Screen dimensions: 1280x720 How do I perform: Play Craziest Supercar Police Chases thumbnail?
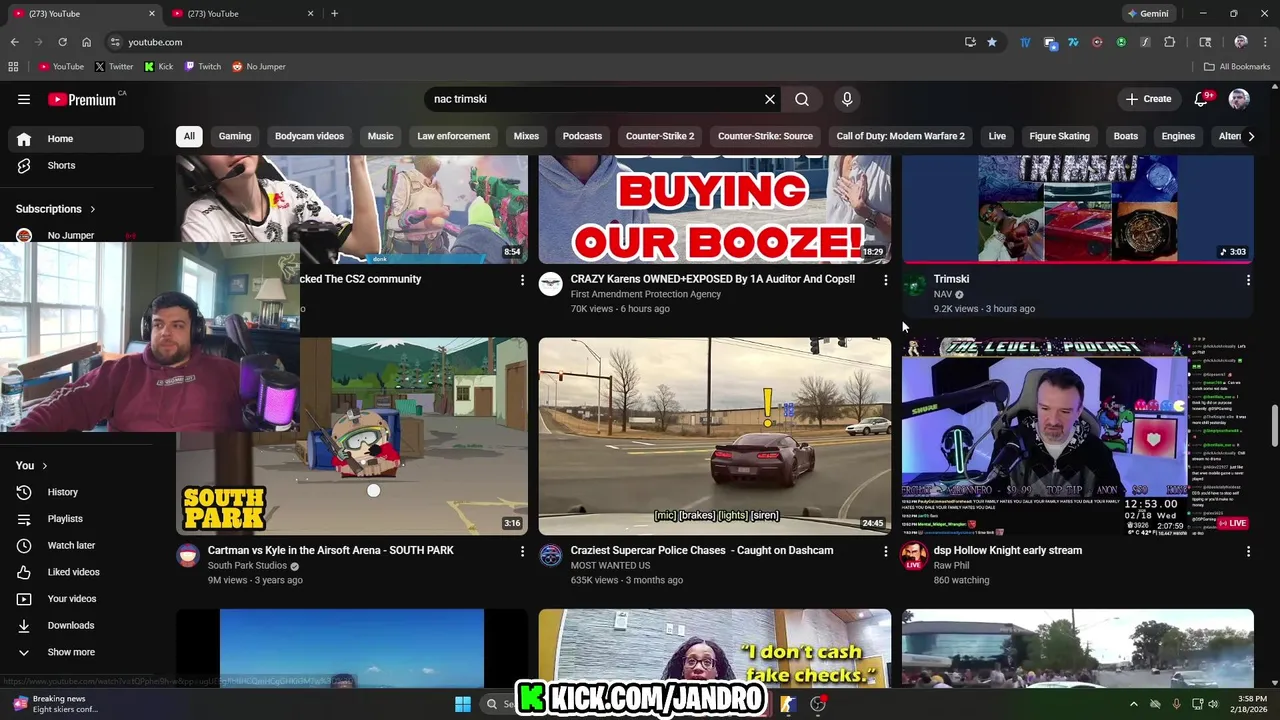(x=715, y=436)
